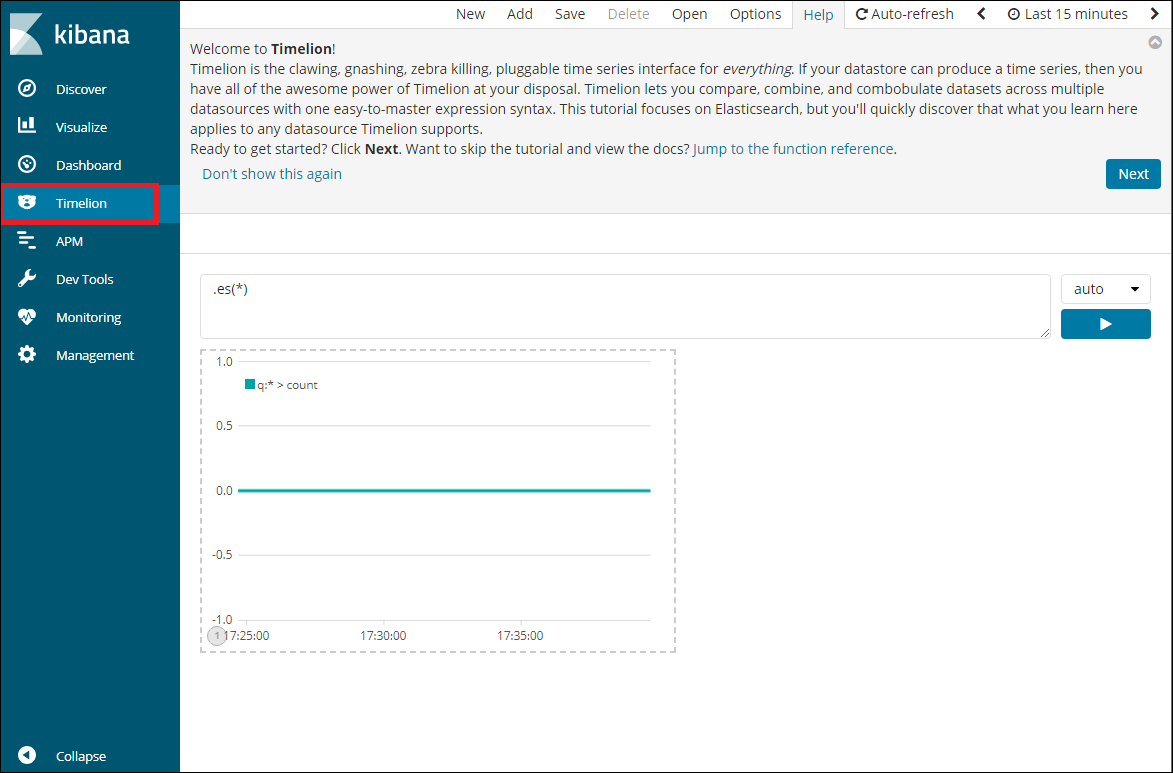Open Discover via compass icon

point(28,89)
